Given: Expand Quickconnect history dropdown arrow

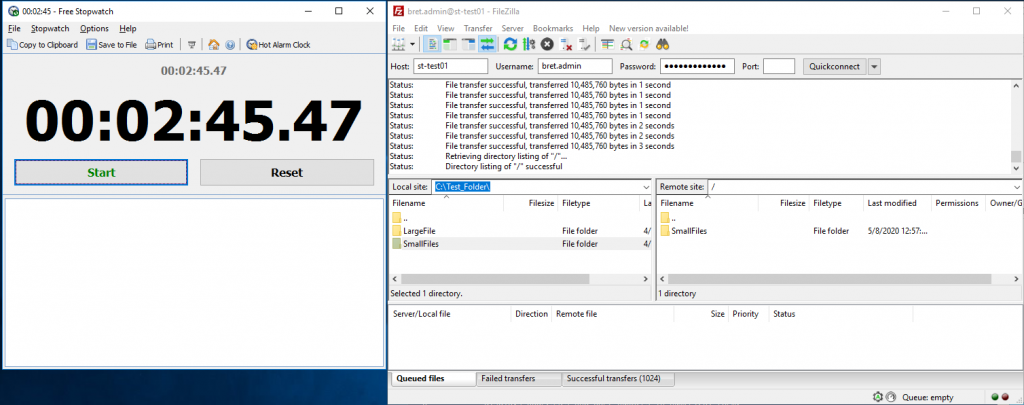Looking at the screenshot, I should click(x=874, y=66).
